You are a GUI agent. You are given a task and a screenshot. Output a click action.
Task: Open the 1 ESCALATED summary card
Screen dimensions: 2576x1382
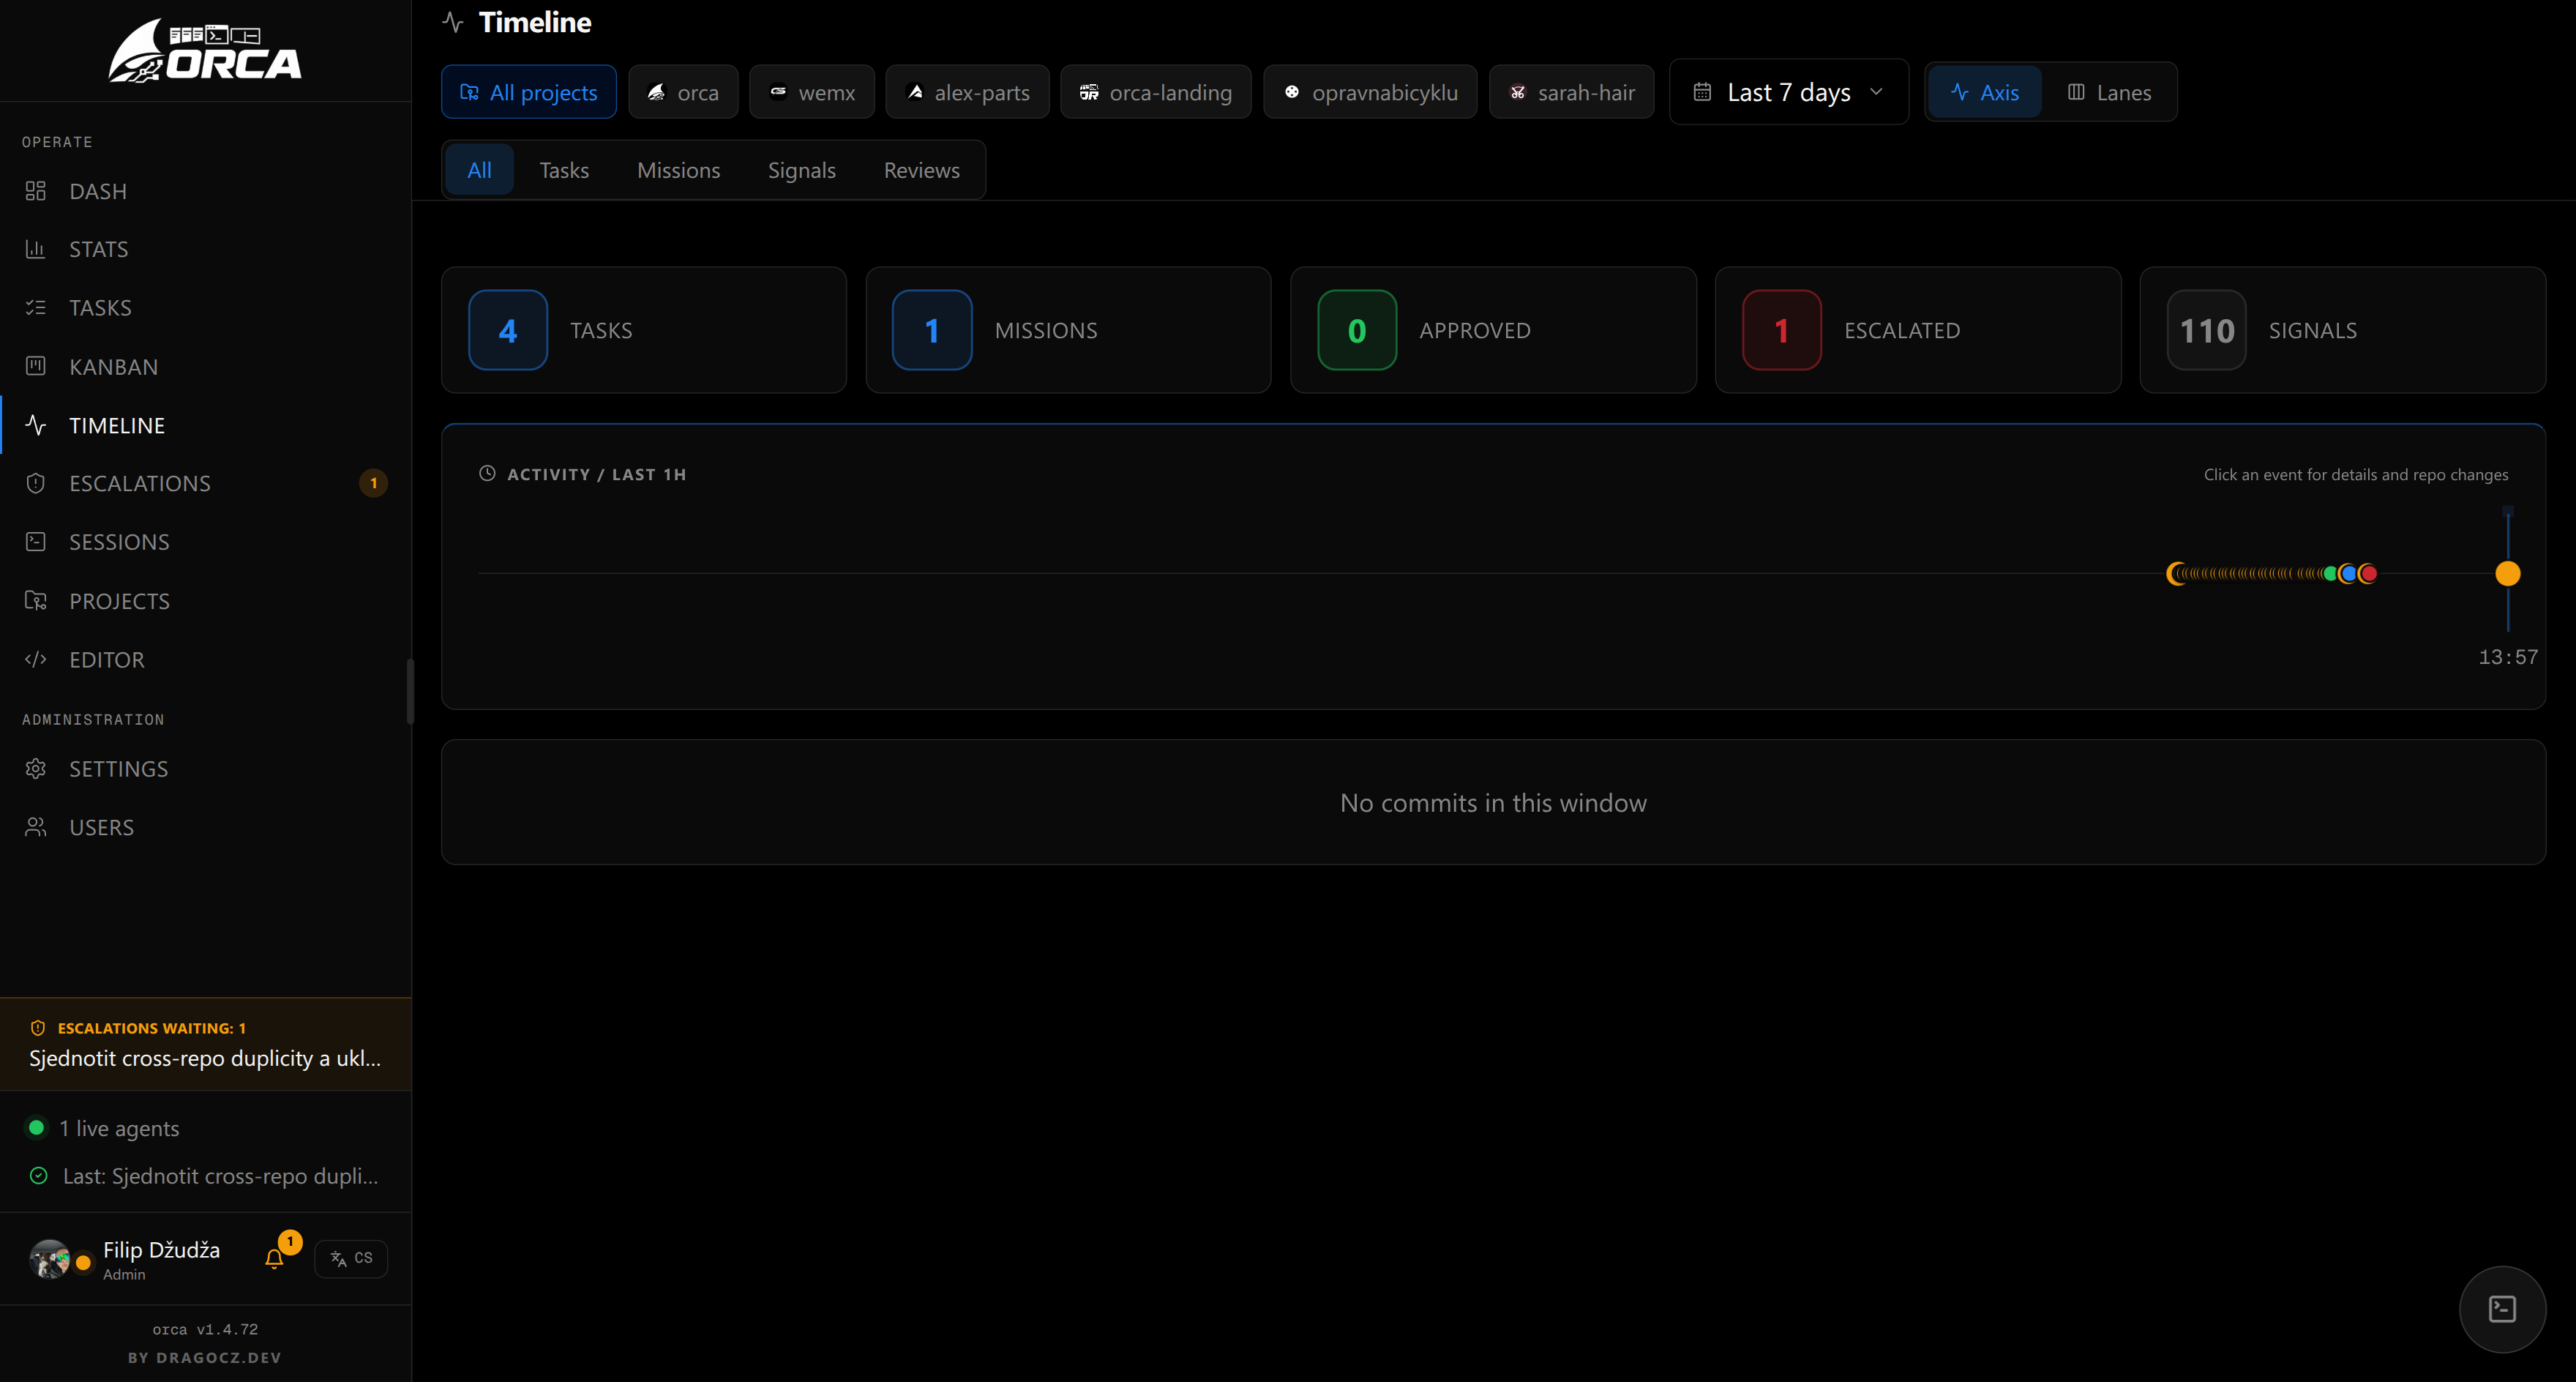[1918, 330]
